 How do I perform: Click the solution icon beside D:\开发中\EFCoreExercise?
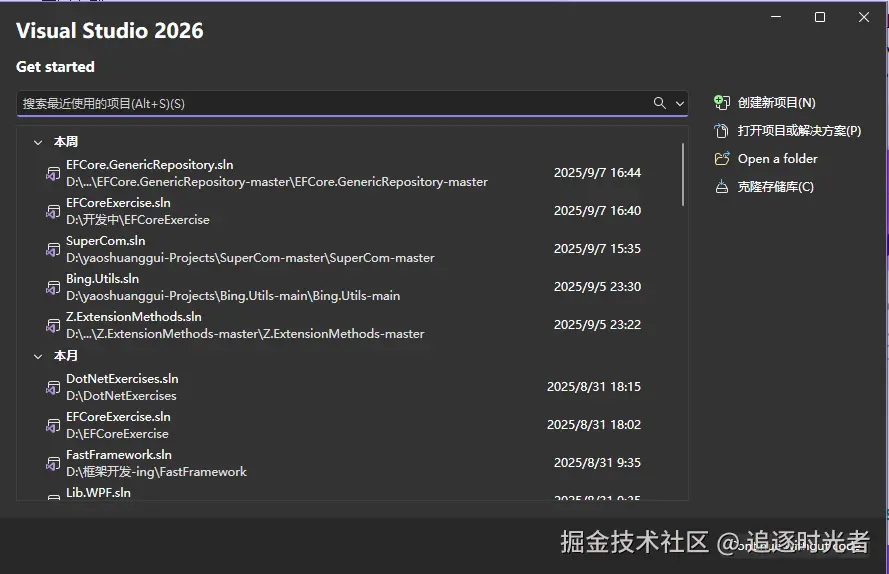pyautogui.click(x=53, y=212)
